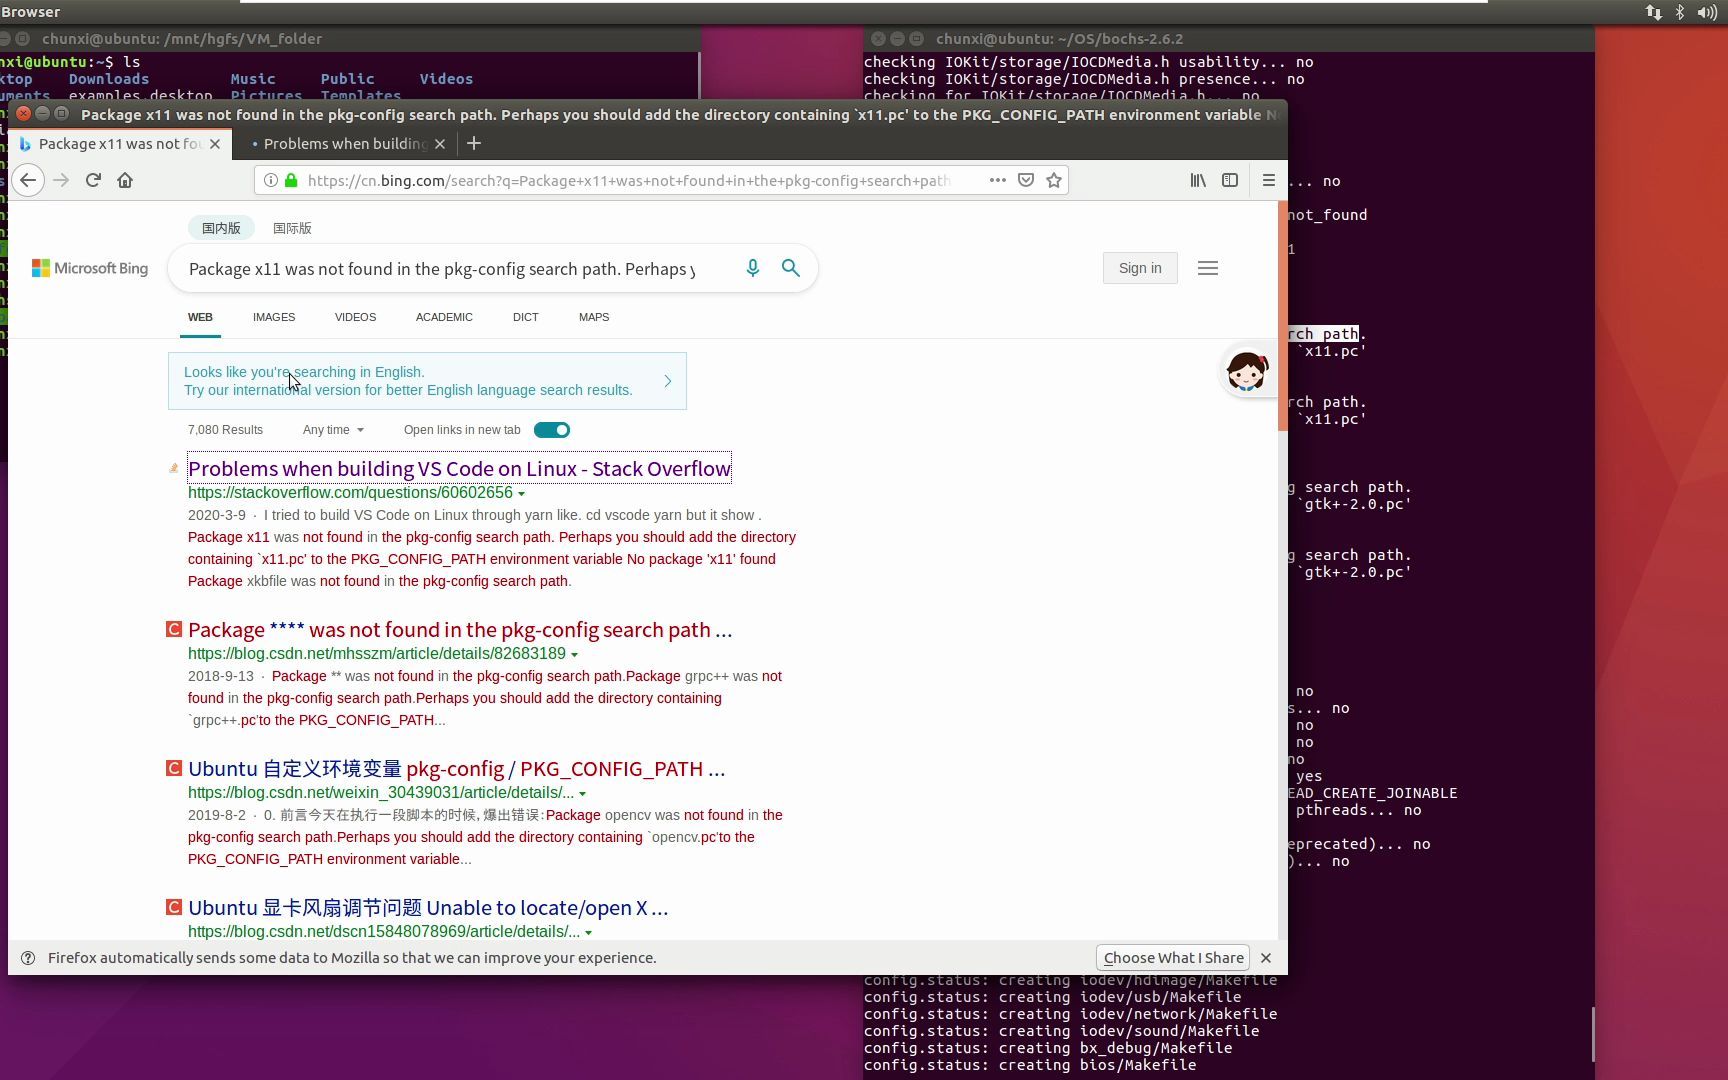Open Firefox Library icon
This screenshot has height=1080, width=1728.
(x=1198, y=181)
